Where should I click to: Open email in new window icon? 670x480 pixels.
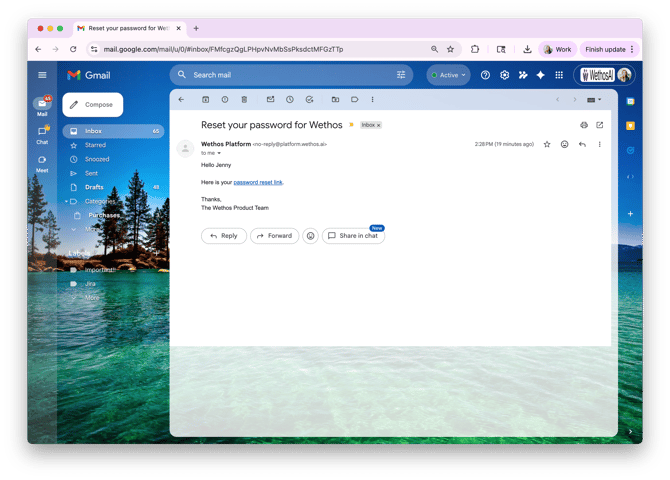click(600, 125)
